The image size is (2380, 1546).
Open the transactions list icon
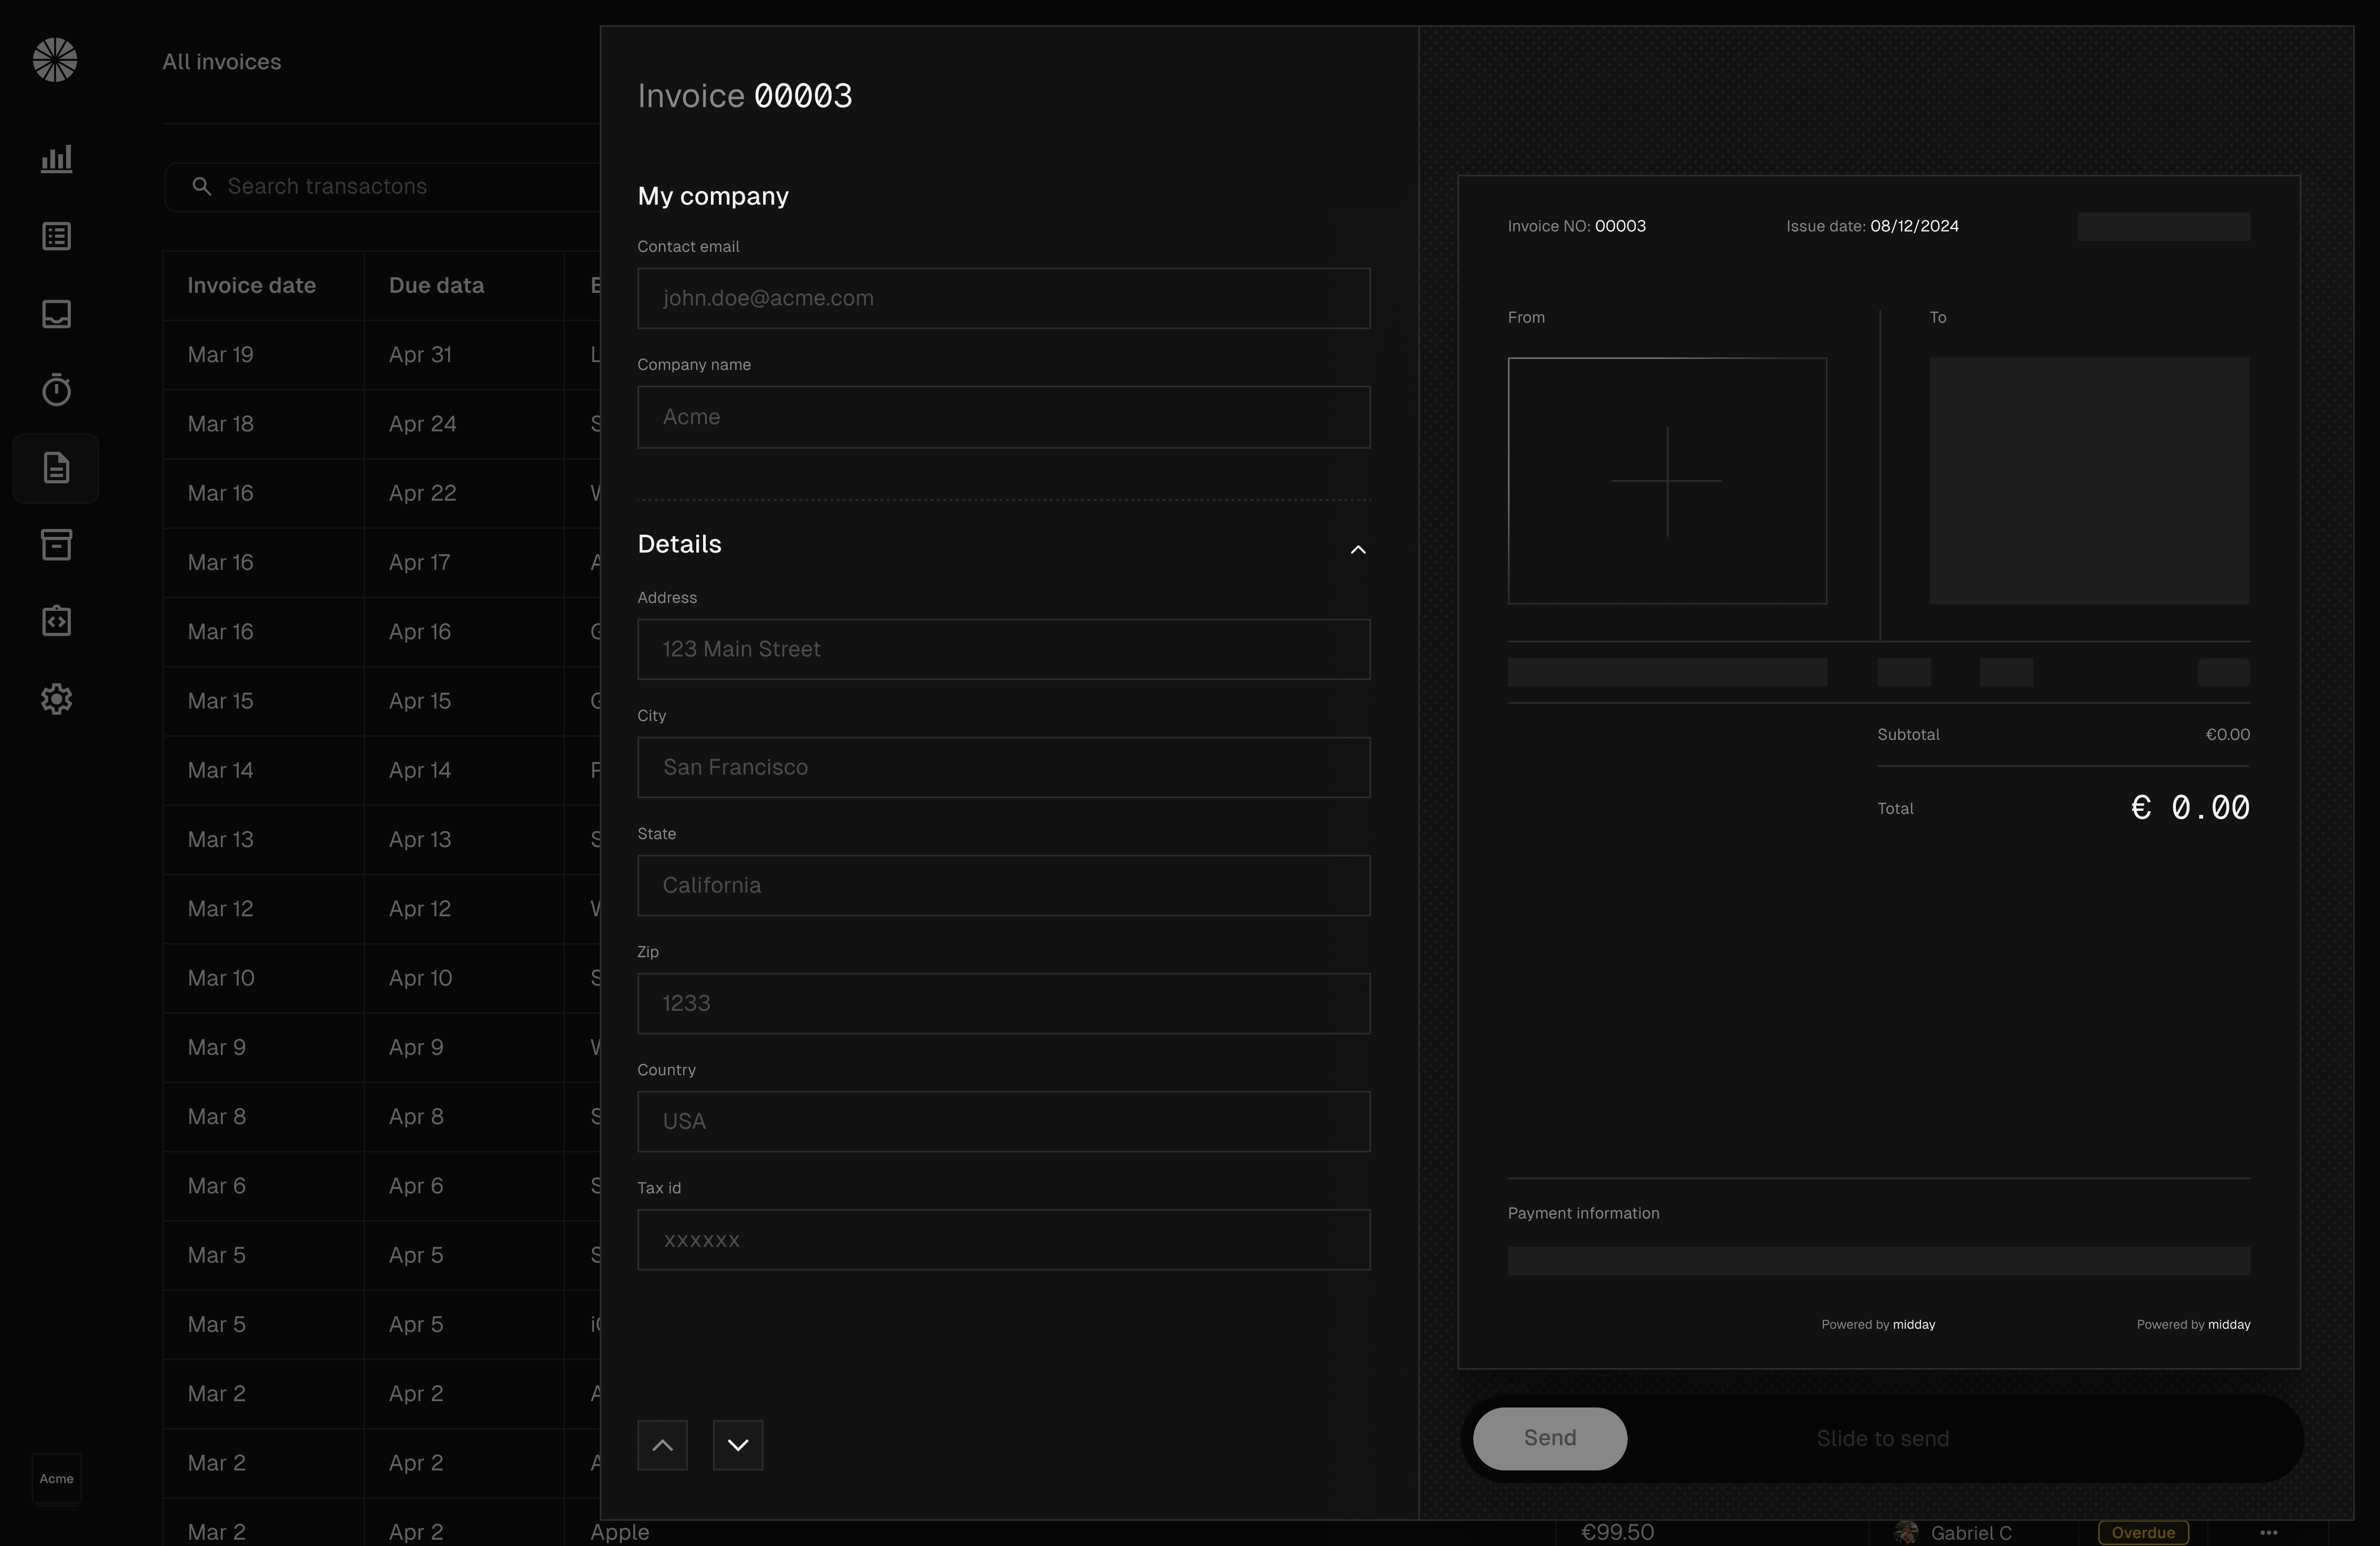[x=56, y=237]
